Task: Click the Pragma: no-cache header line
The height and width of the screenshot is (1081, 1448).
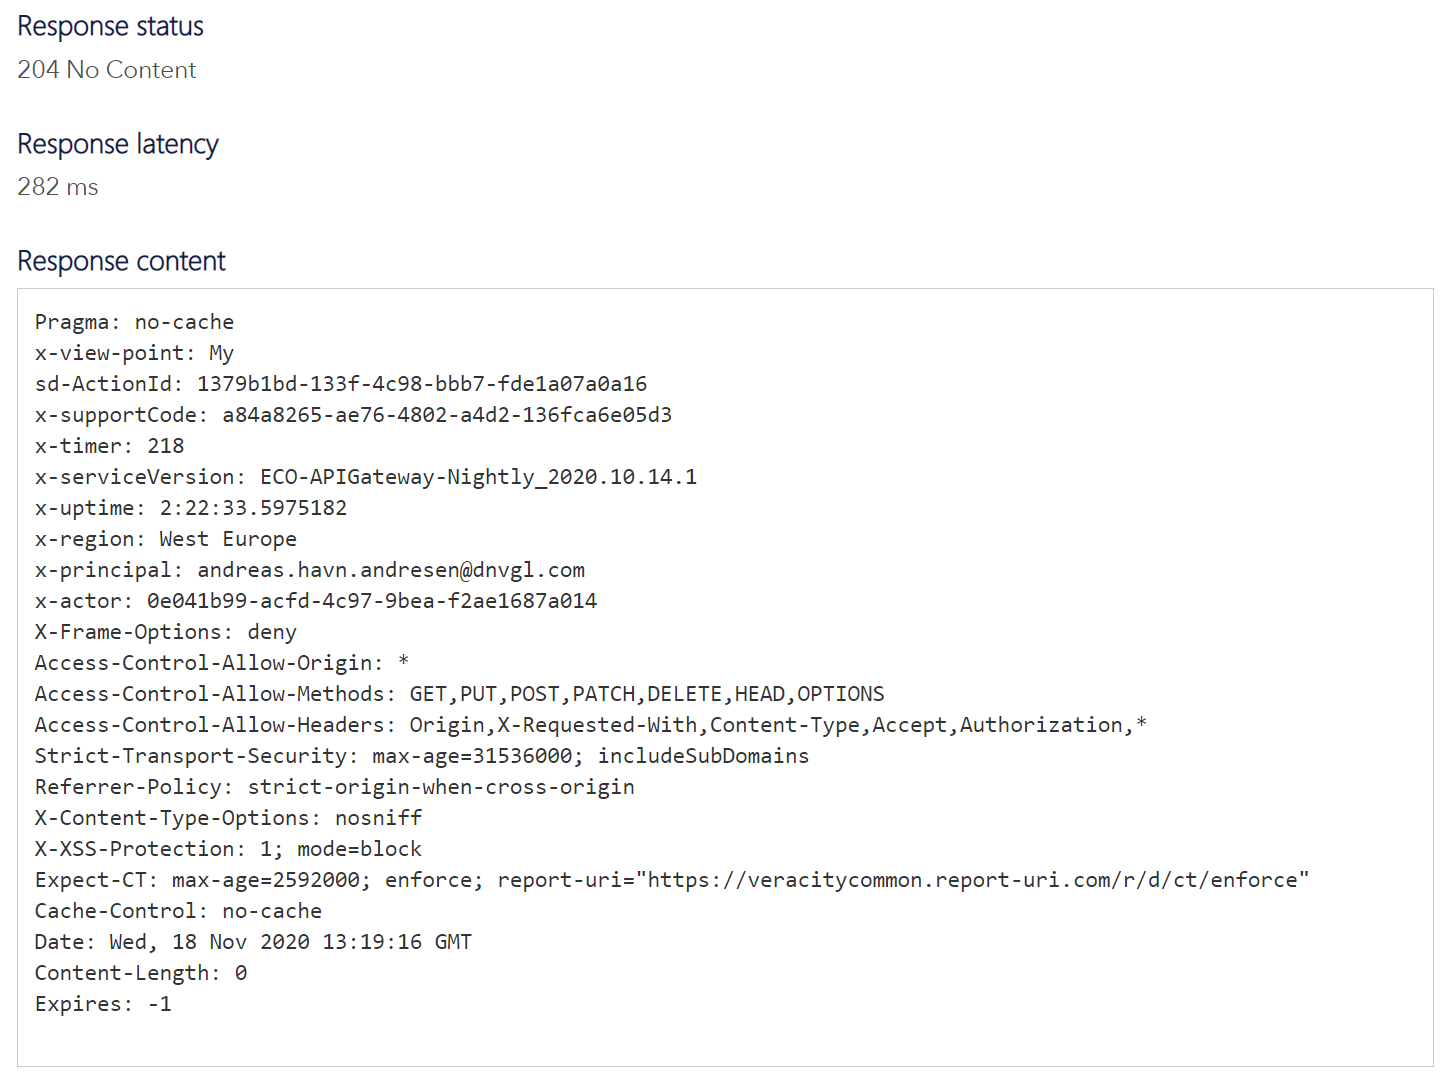Action: pos(134,322)
